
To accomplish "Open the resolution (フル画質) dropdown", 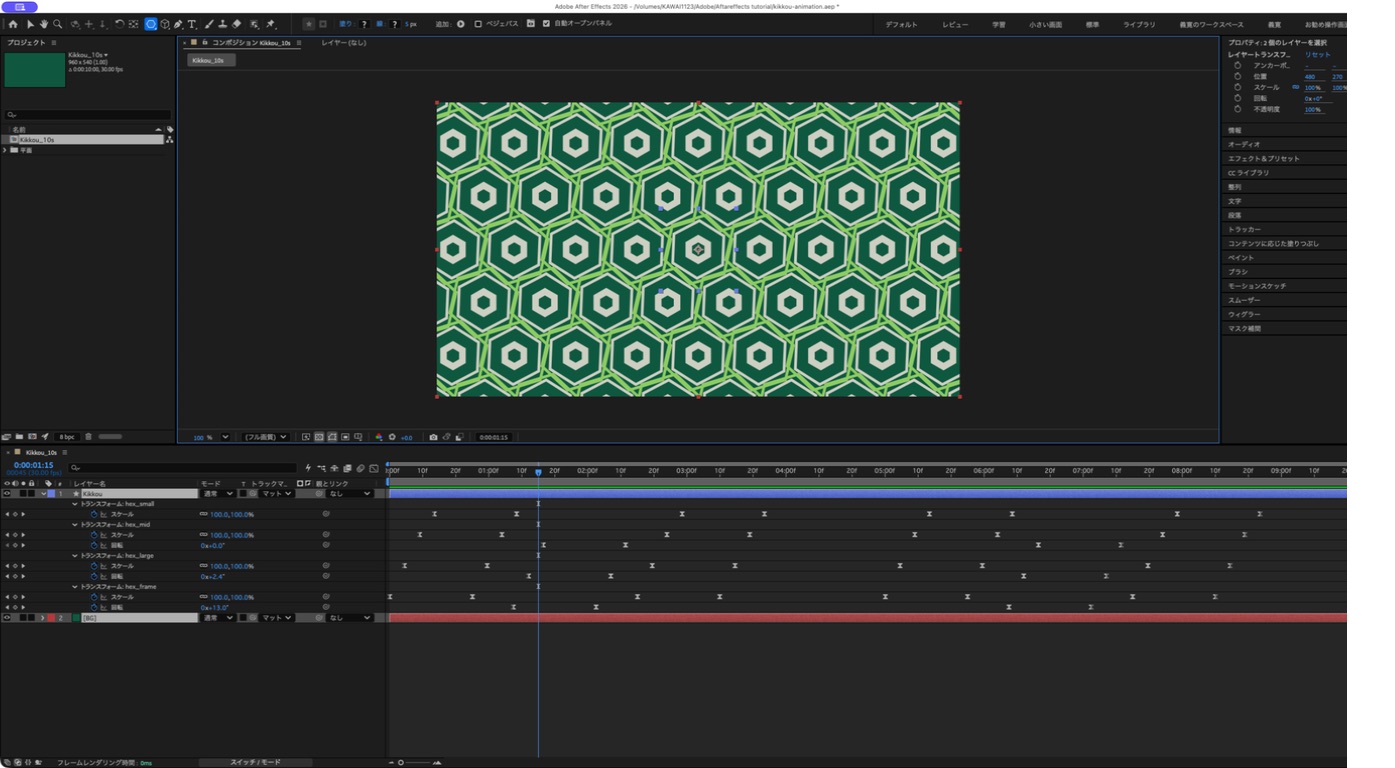I will [266, 437].
